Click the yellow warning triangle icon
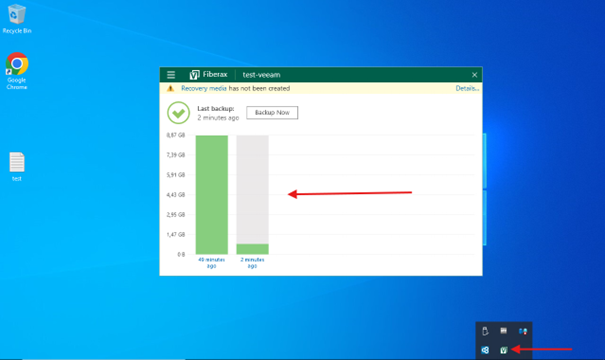 (170, 88)
